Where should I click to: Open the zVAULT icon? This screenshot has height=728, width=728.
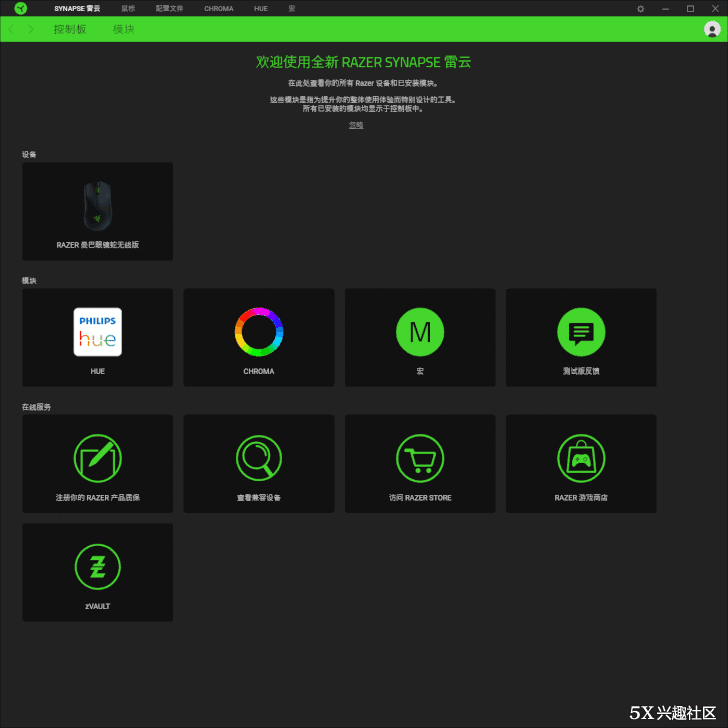pos(98,567)
